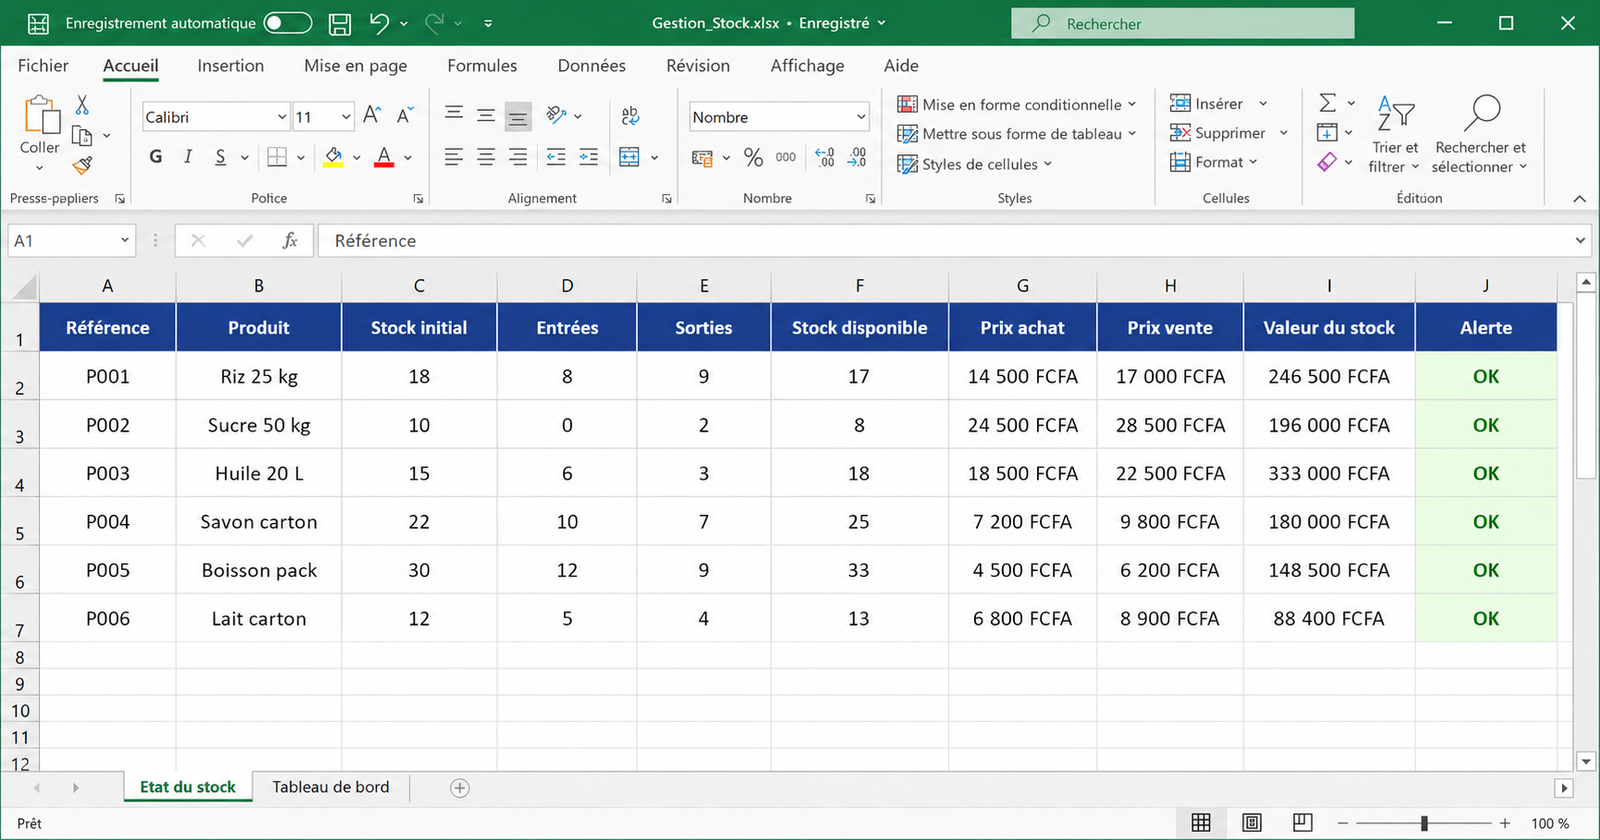Open Rechercher et sélectionner
1600x840 pixels.
[x=1480, y=134]
